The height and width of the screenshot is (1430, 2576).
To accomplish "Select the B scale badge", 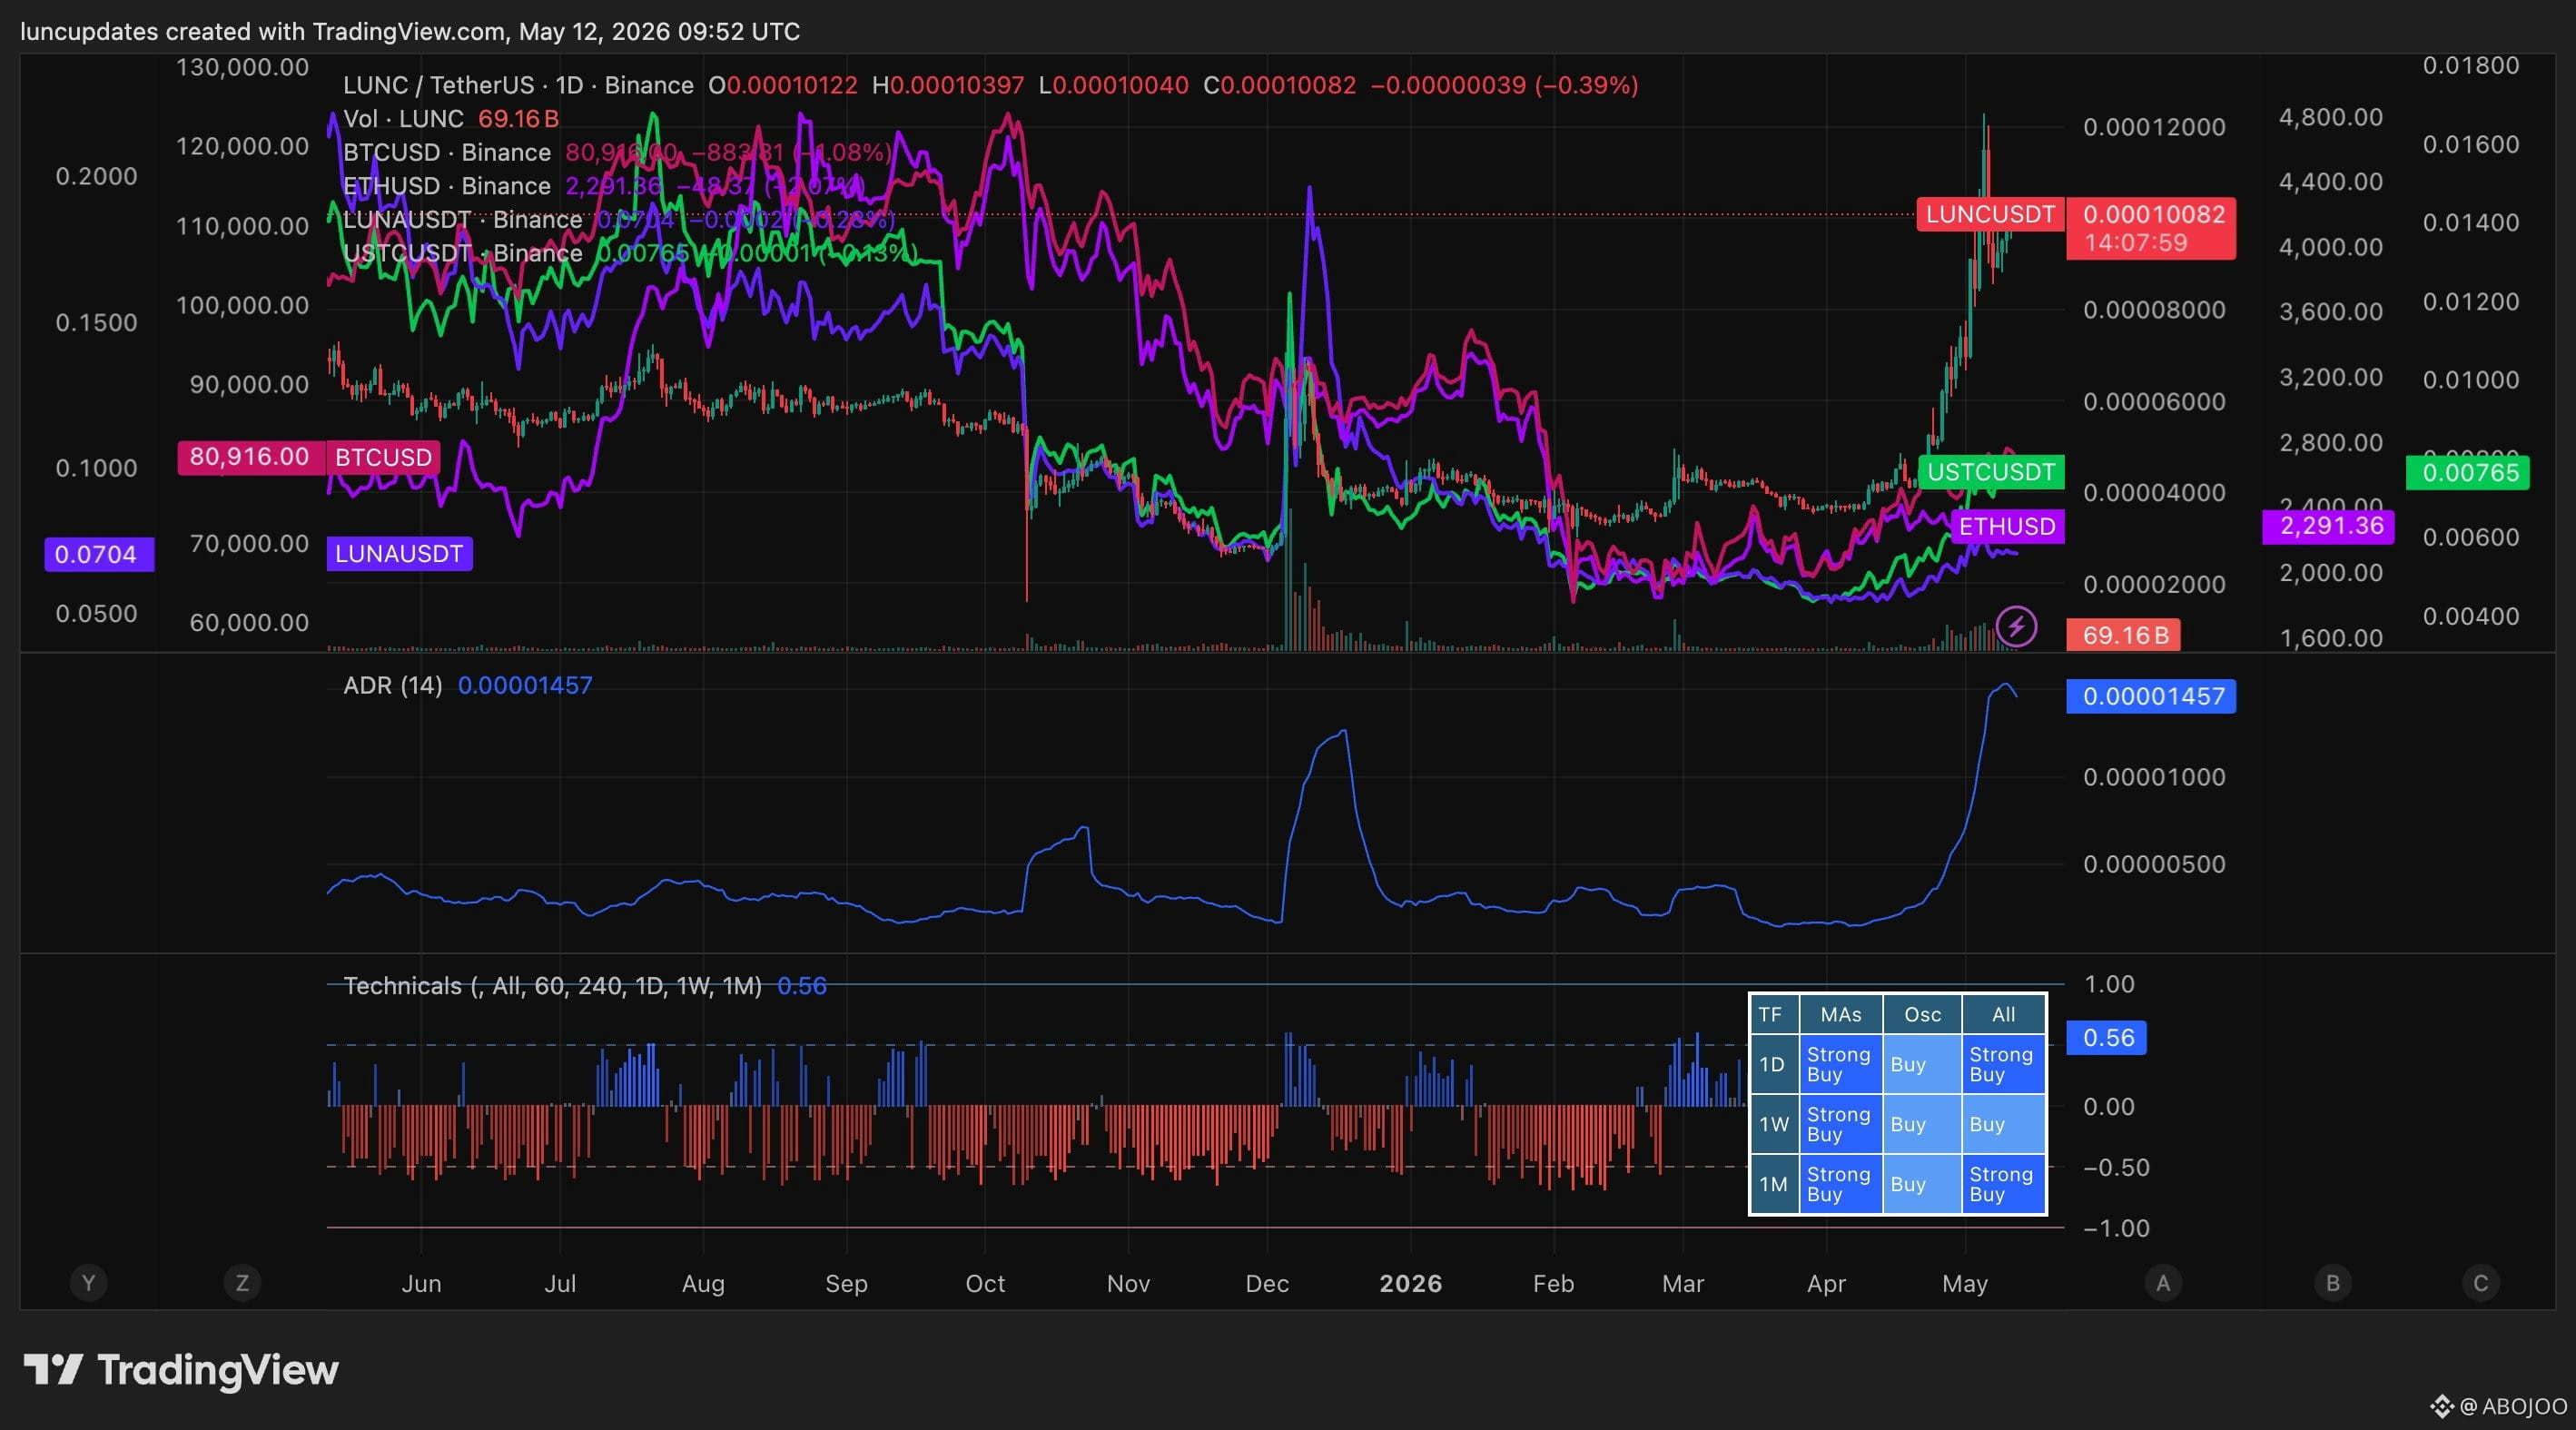I will pos(2333,1283).
